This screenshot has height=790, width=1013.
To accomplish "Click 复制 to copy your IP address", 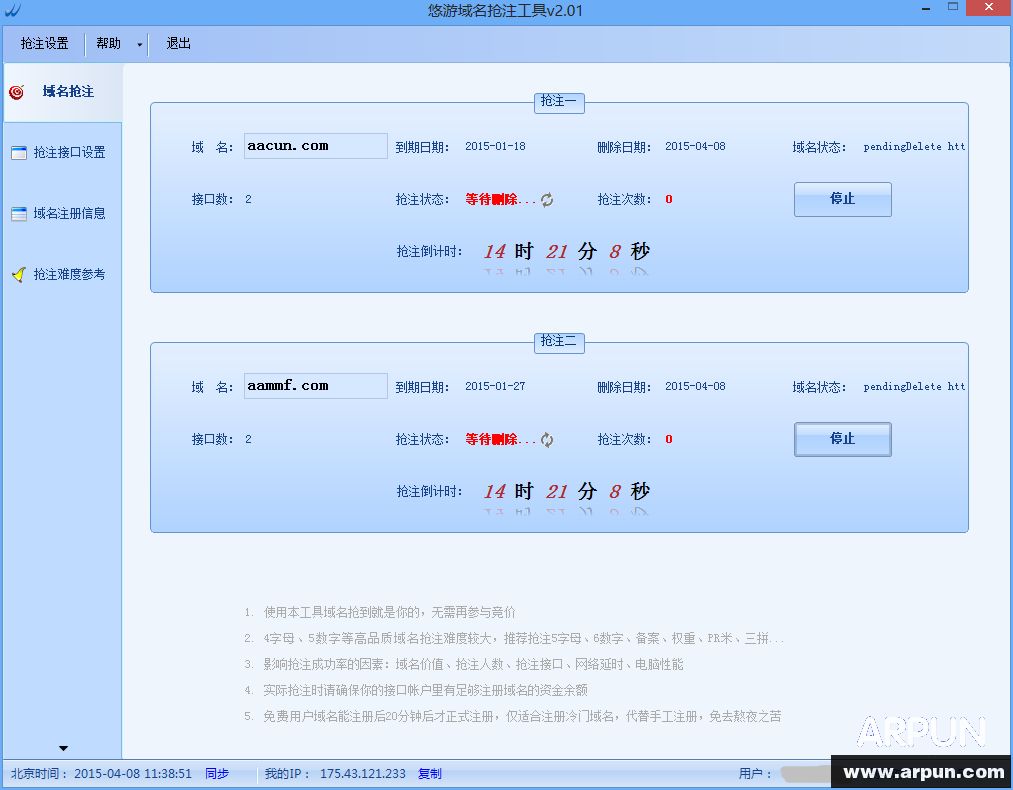I will click(429, 773).
